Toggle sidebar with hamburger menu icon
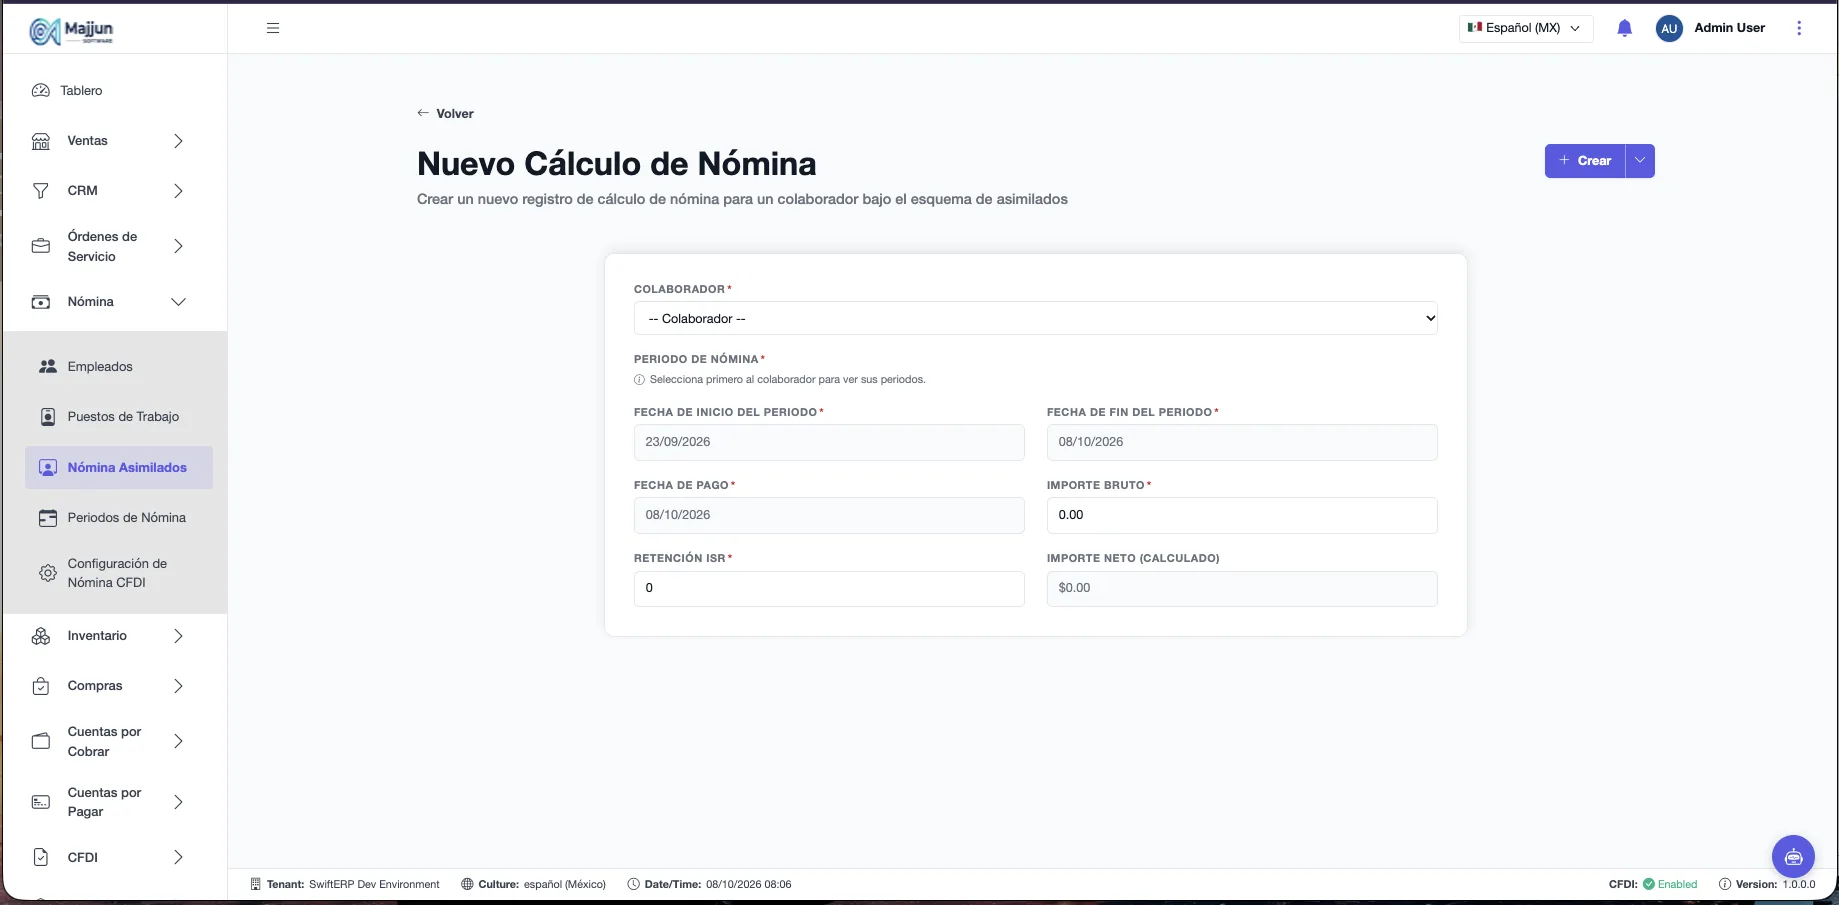The height and width of the screenshot is (905, 1839). (x=273, y=28)
